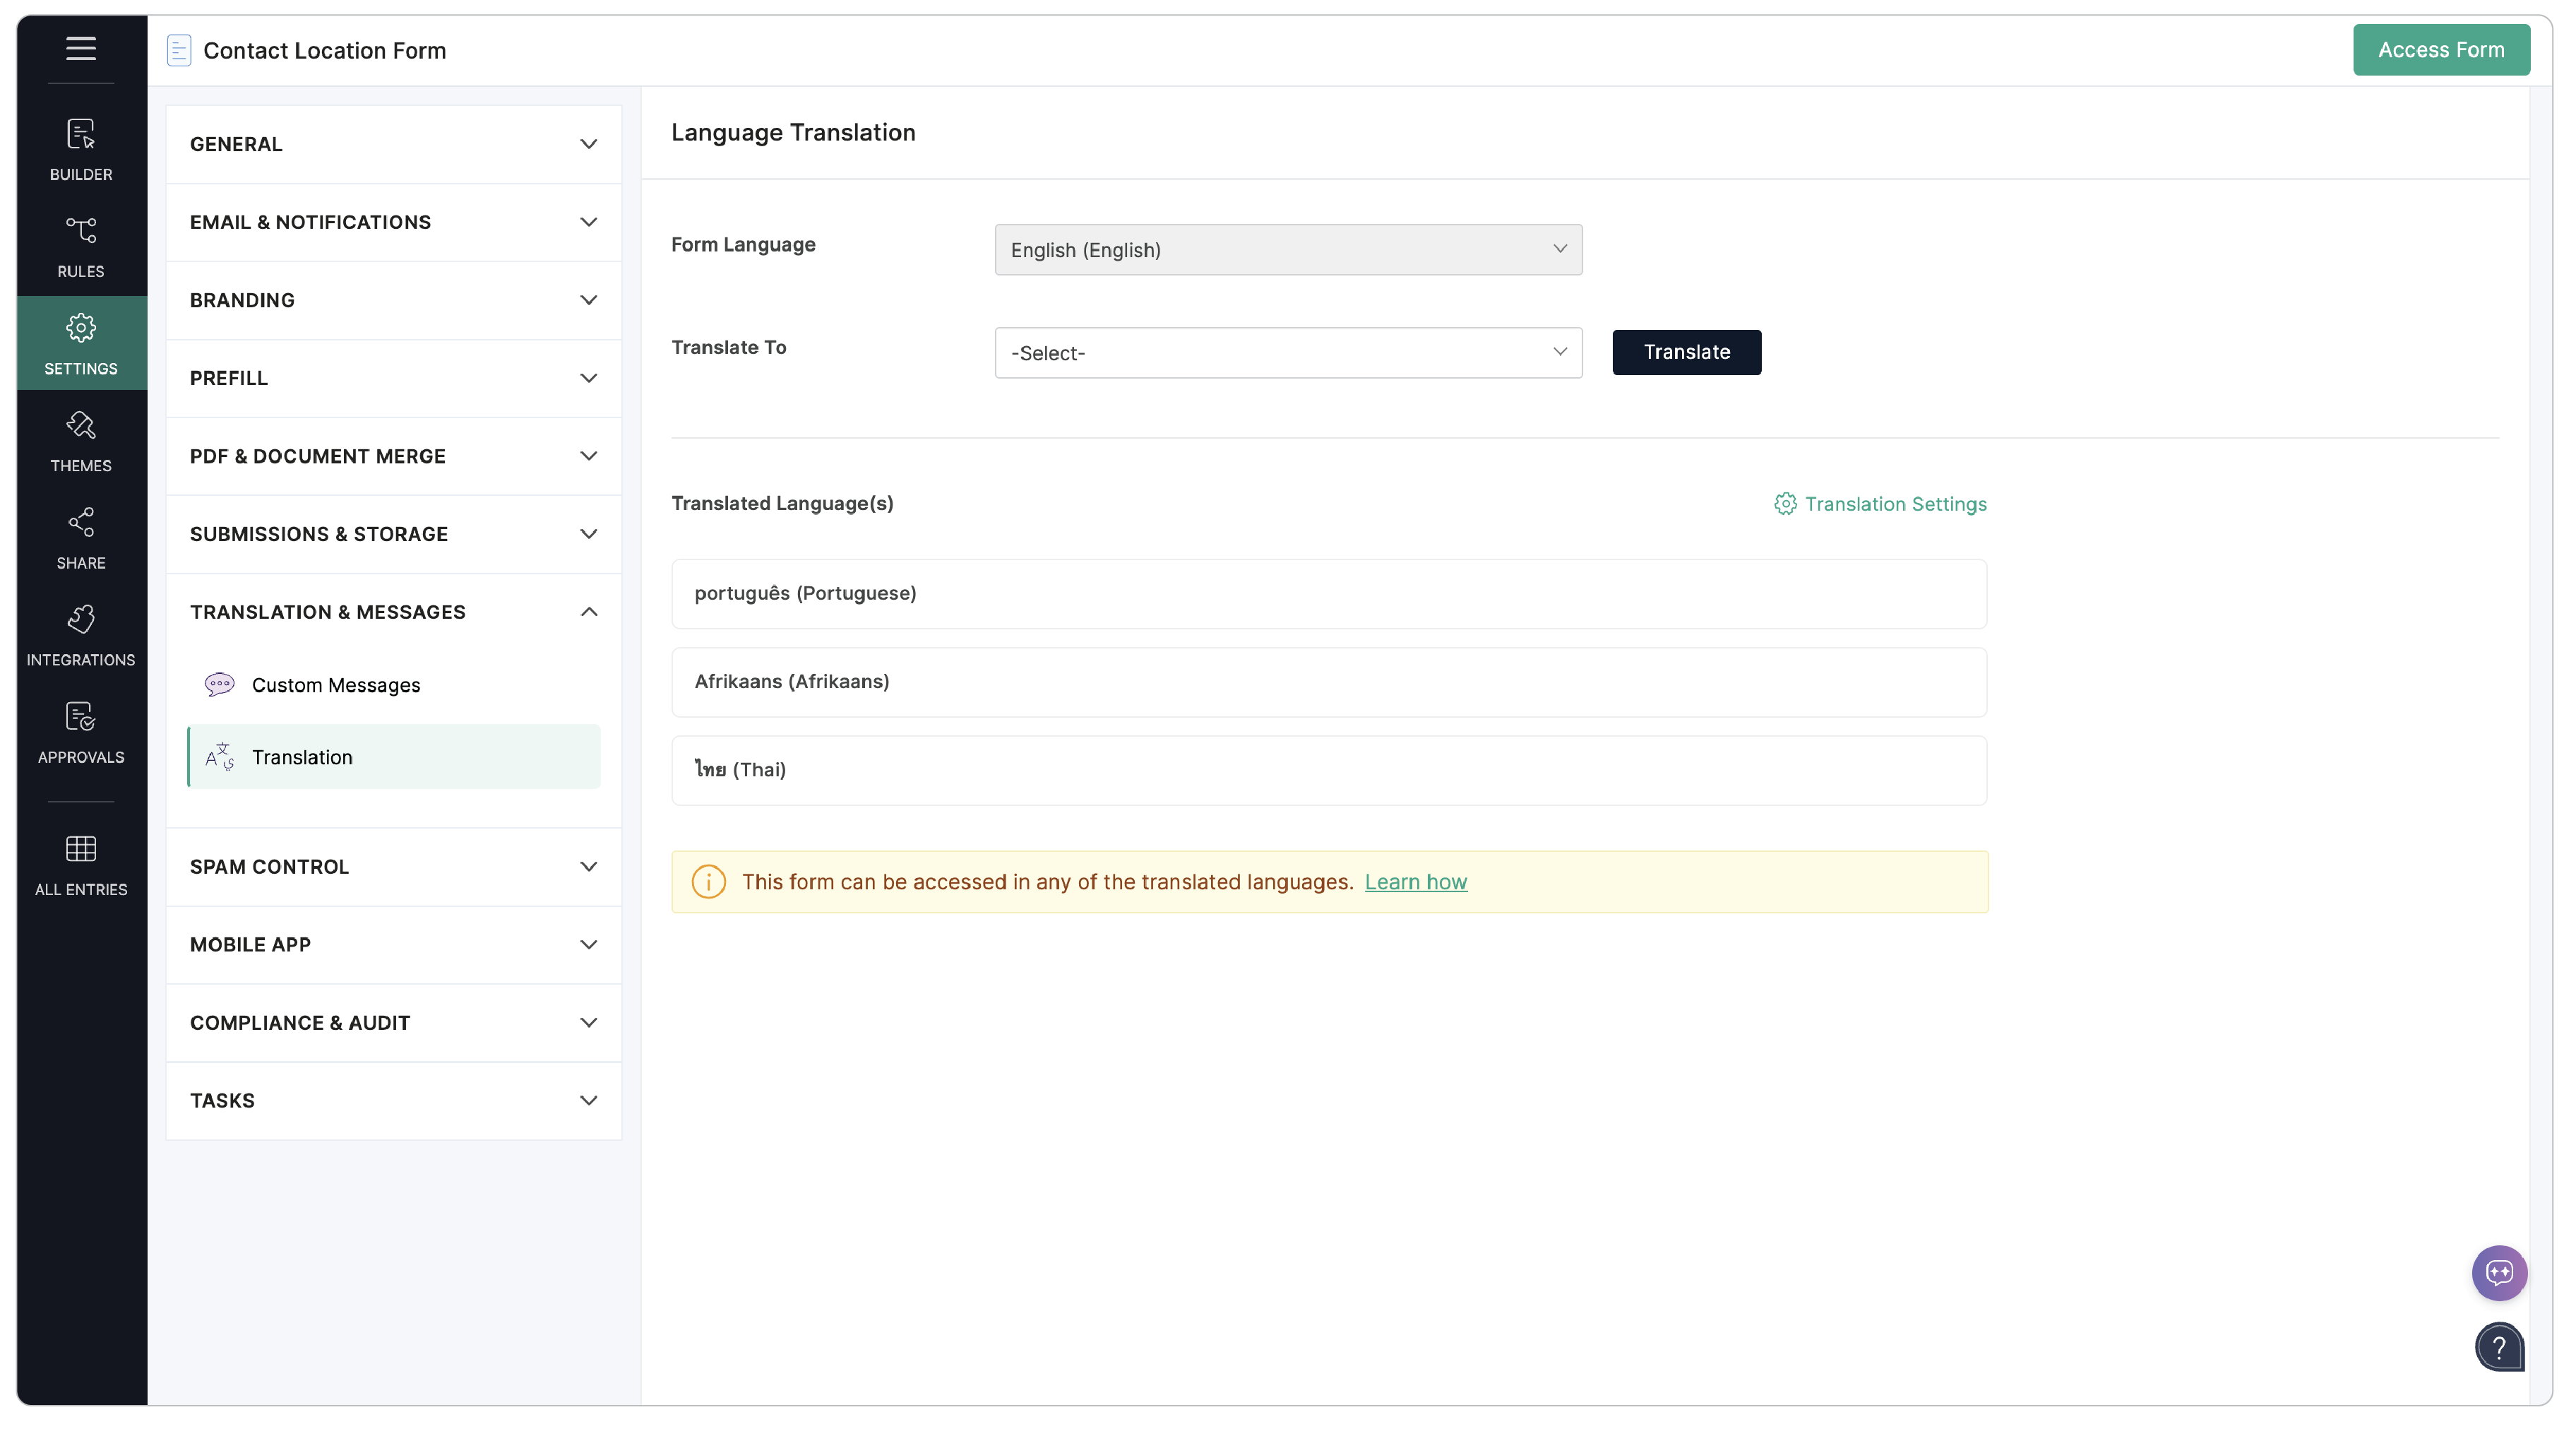This screenshot has width=2576, height=1429.
Task: Open the Form Language dropdown
Action: click(x=1287, y=249)
